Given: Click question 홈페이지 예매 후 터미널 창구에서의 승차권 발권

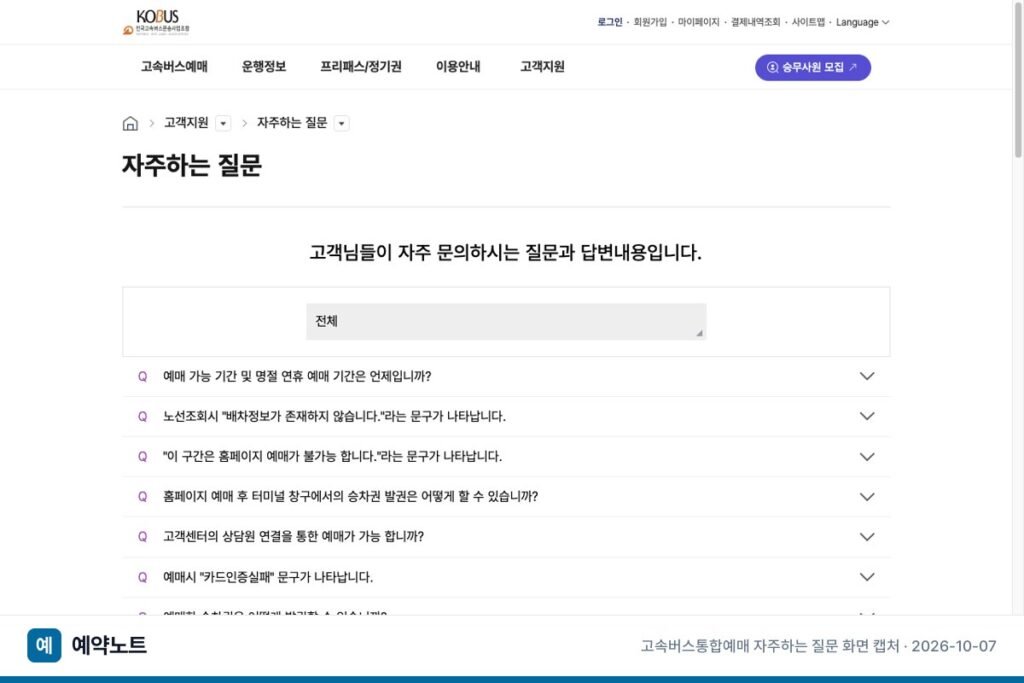Looking at the screenshot, I should (351, 497).
